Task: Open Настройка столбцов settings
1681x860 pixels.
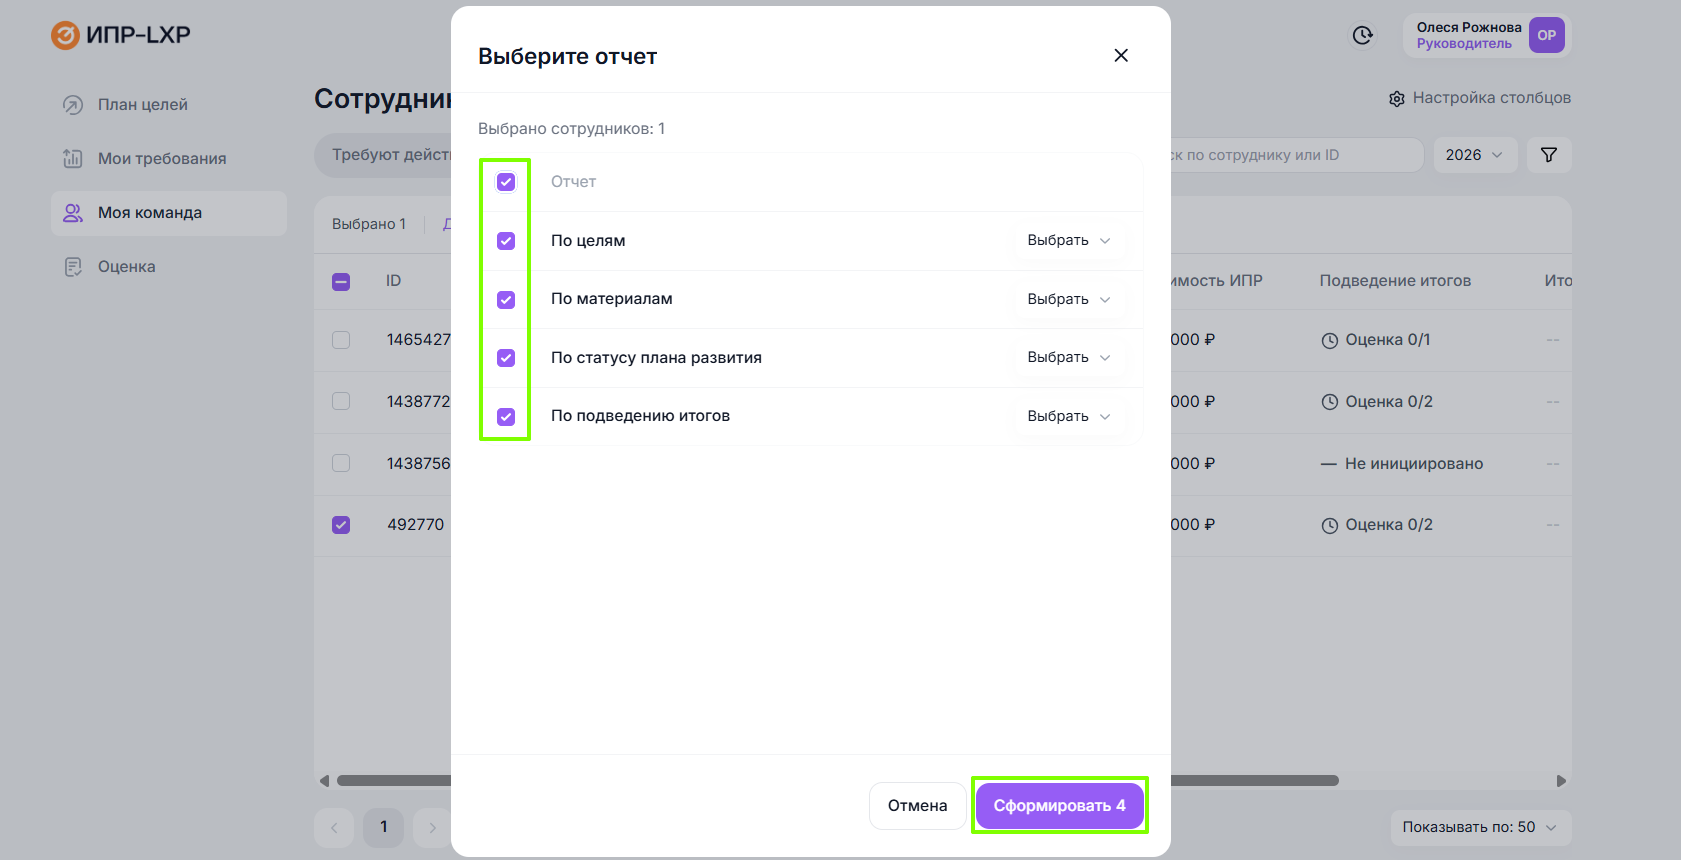Action: point(1480,98)
